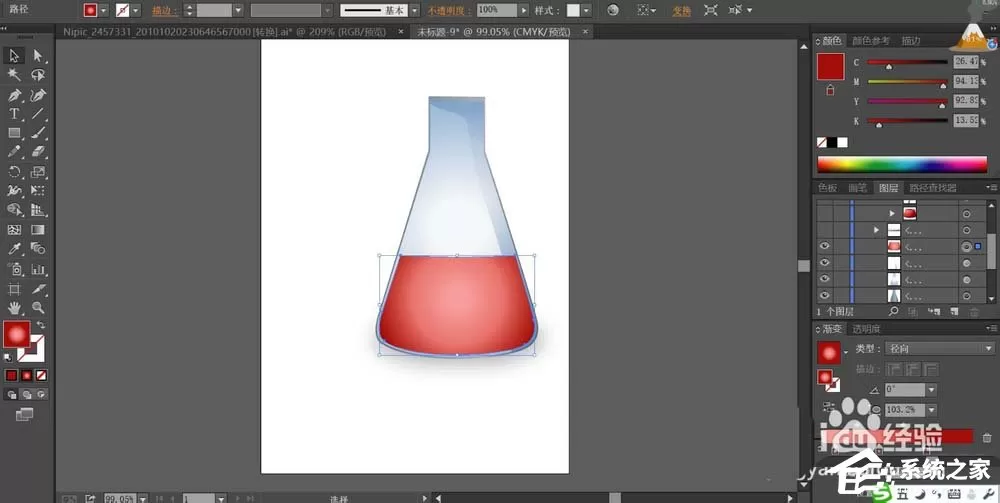
Task: Select the Column Graph tool
Action: 38,268
